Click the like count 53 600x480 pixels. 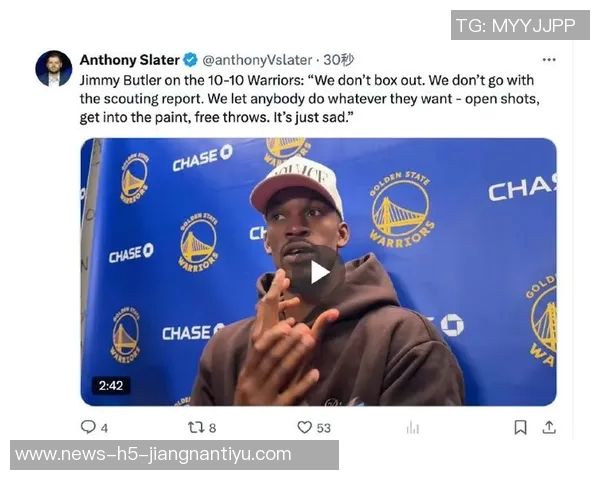click(323, 428)
